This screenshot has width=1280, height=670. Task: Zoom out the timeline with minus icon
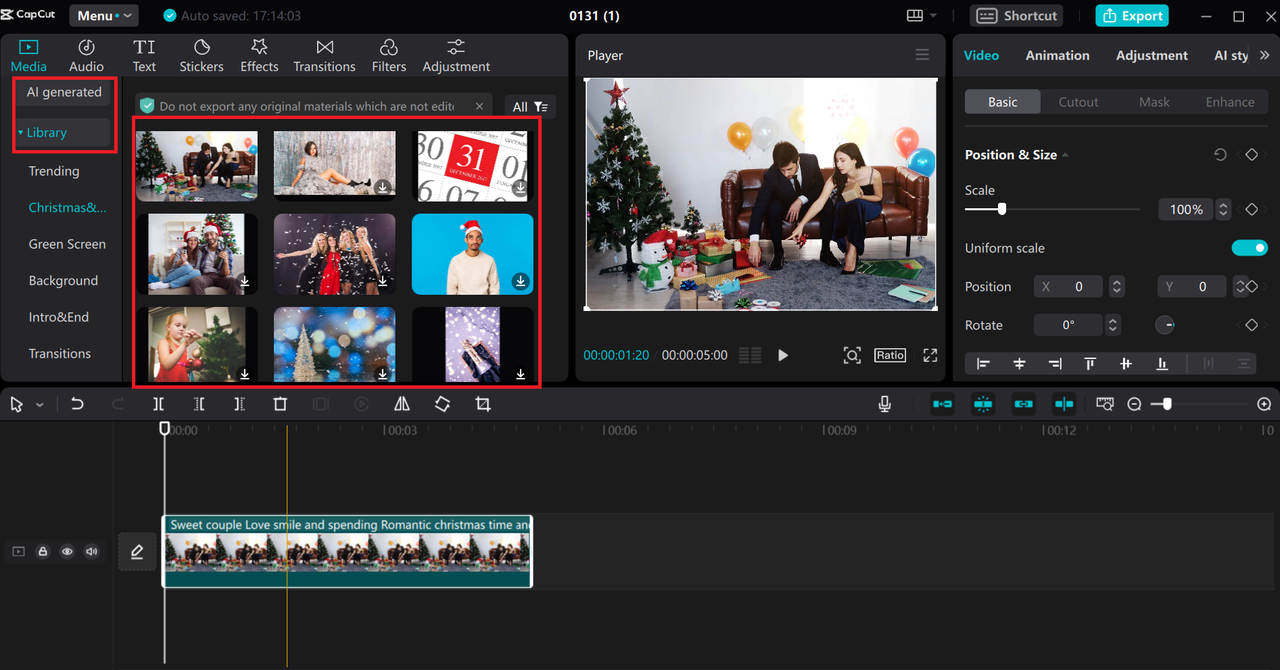tap(1134, 404)
